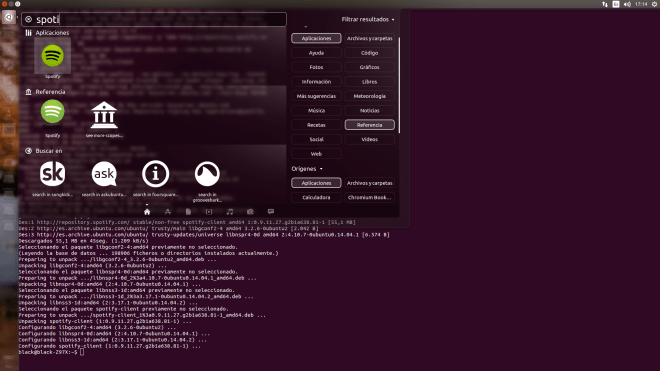Toggle the Archivos y carpetas category filter
The width and height of the screenshot is (660, 371).
pyautogui.click(x=370, y=38)
